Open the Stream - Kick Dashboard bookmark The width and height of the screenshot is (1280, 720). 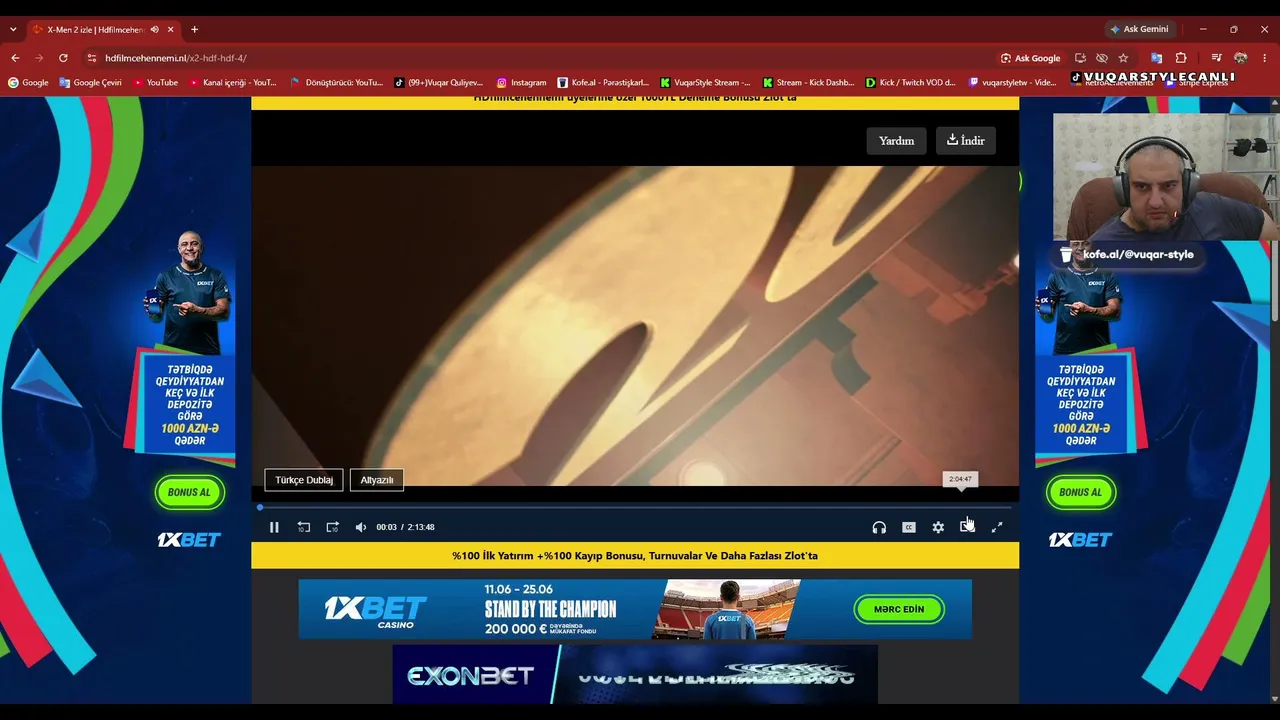(808, 83)
